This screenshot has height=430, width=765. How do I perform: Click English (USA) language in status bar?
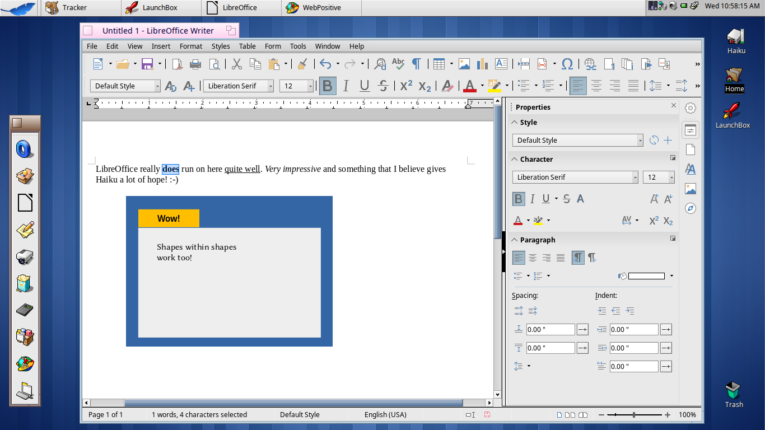[385, 414]
